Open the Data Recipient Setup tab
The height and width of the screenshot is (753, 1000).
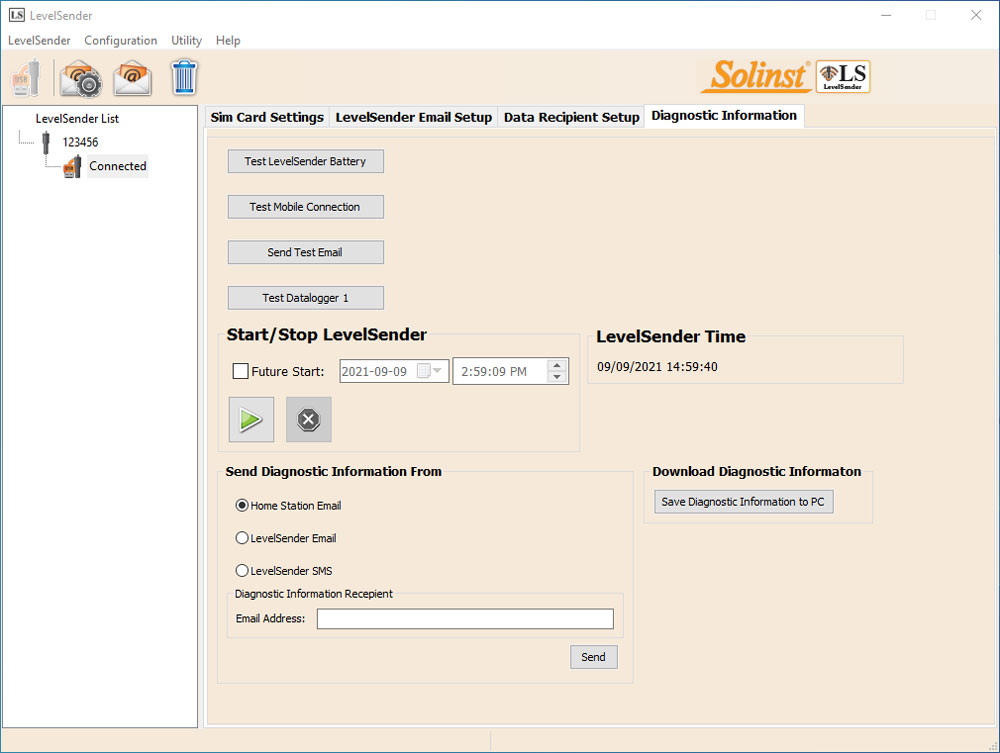pyautogui.click(x=571, y=116)
